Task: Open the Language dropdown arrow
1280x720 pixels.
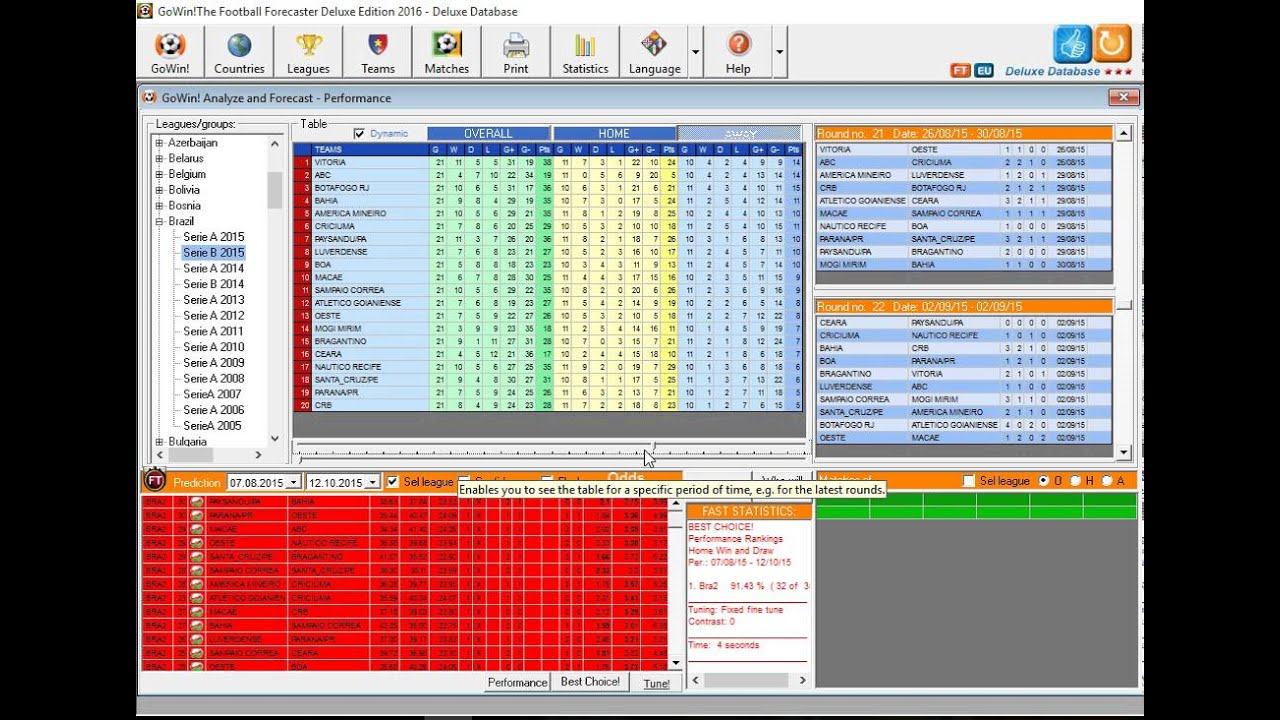Action: tap(695, 52)
